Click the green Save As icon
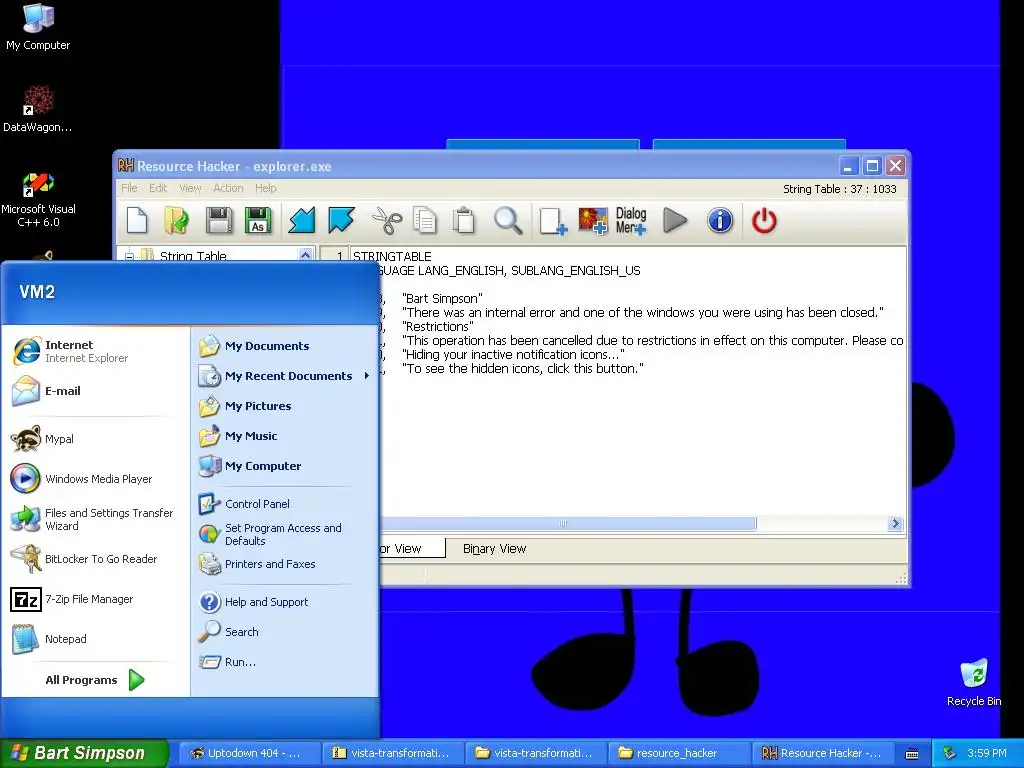 click(258, 221)
